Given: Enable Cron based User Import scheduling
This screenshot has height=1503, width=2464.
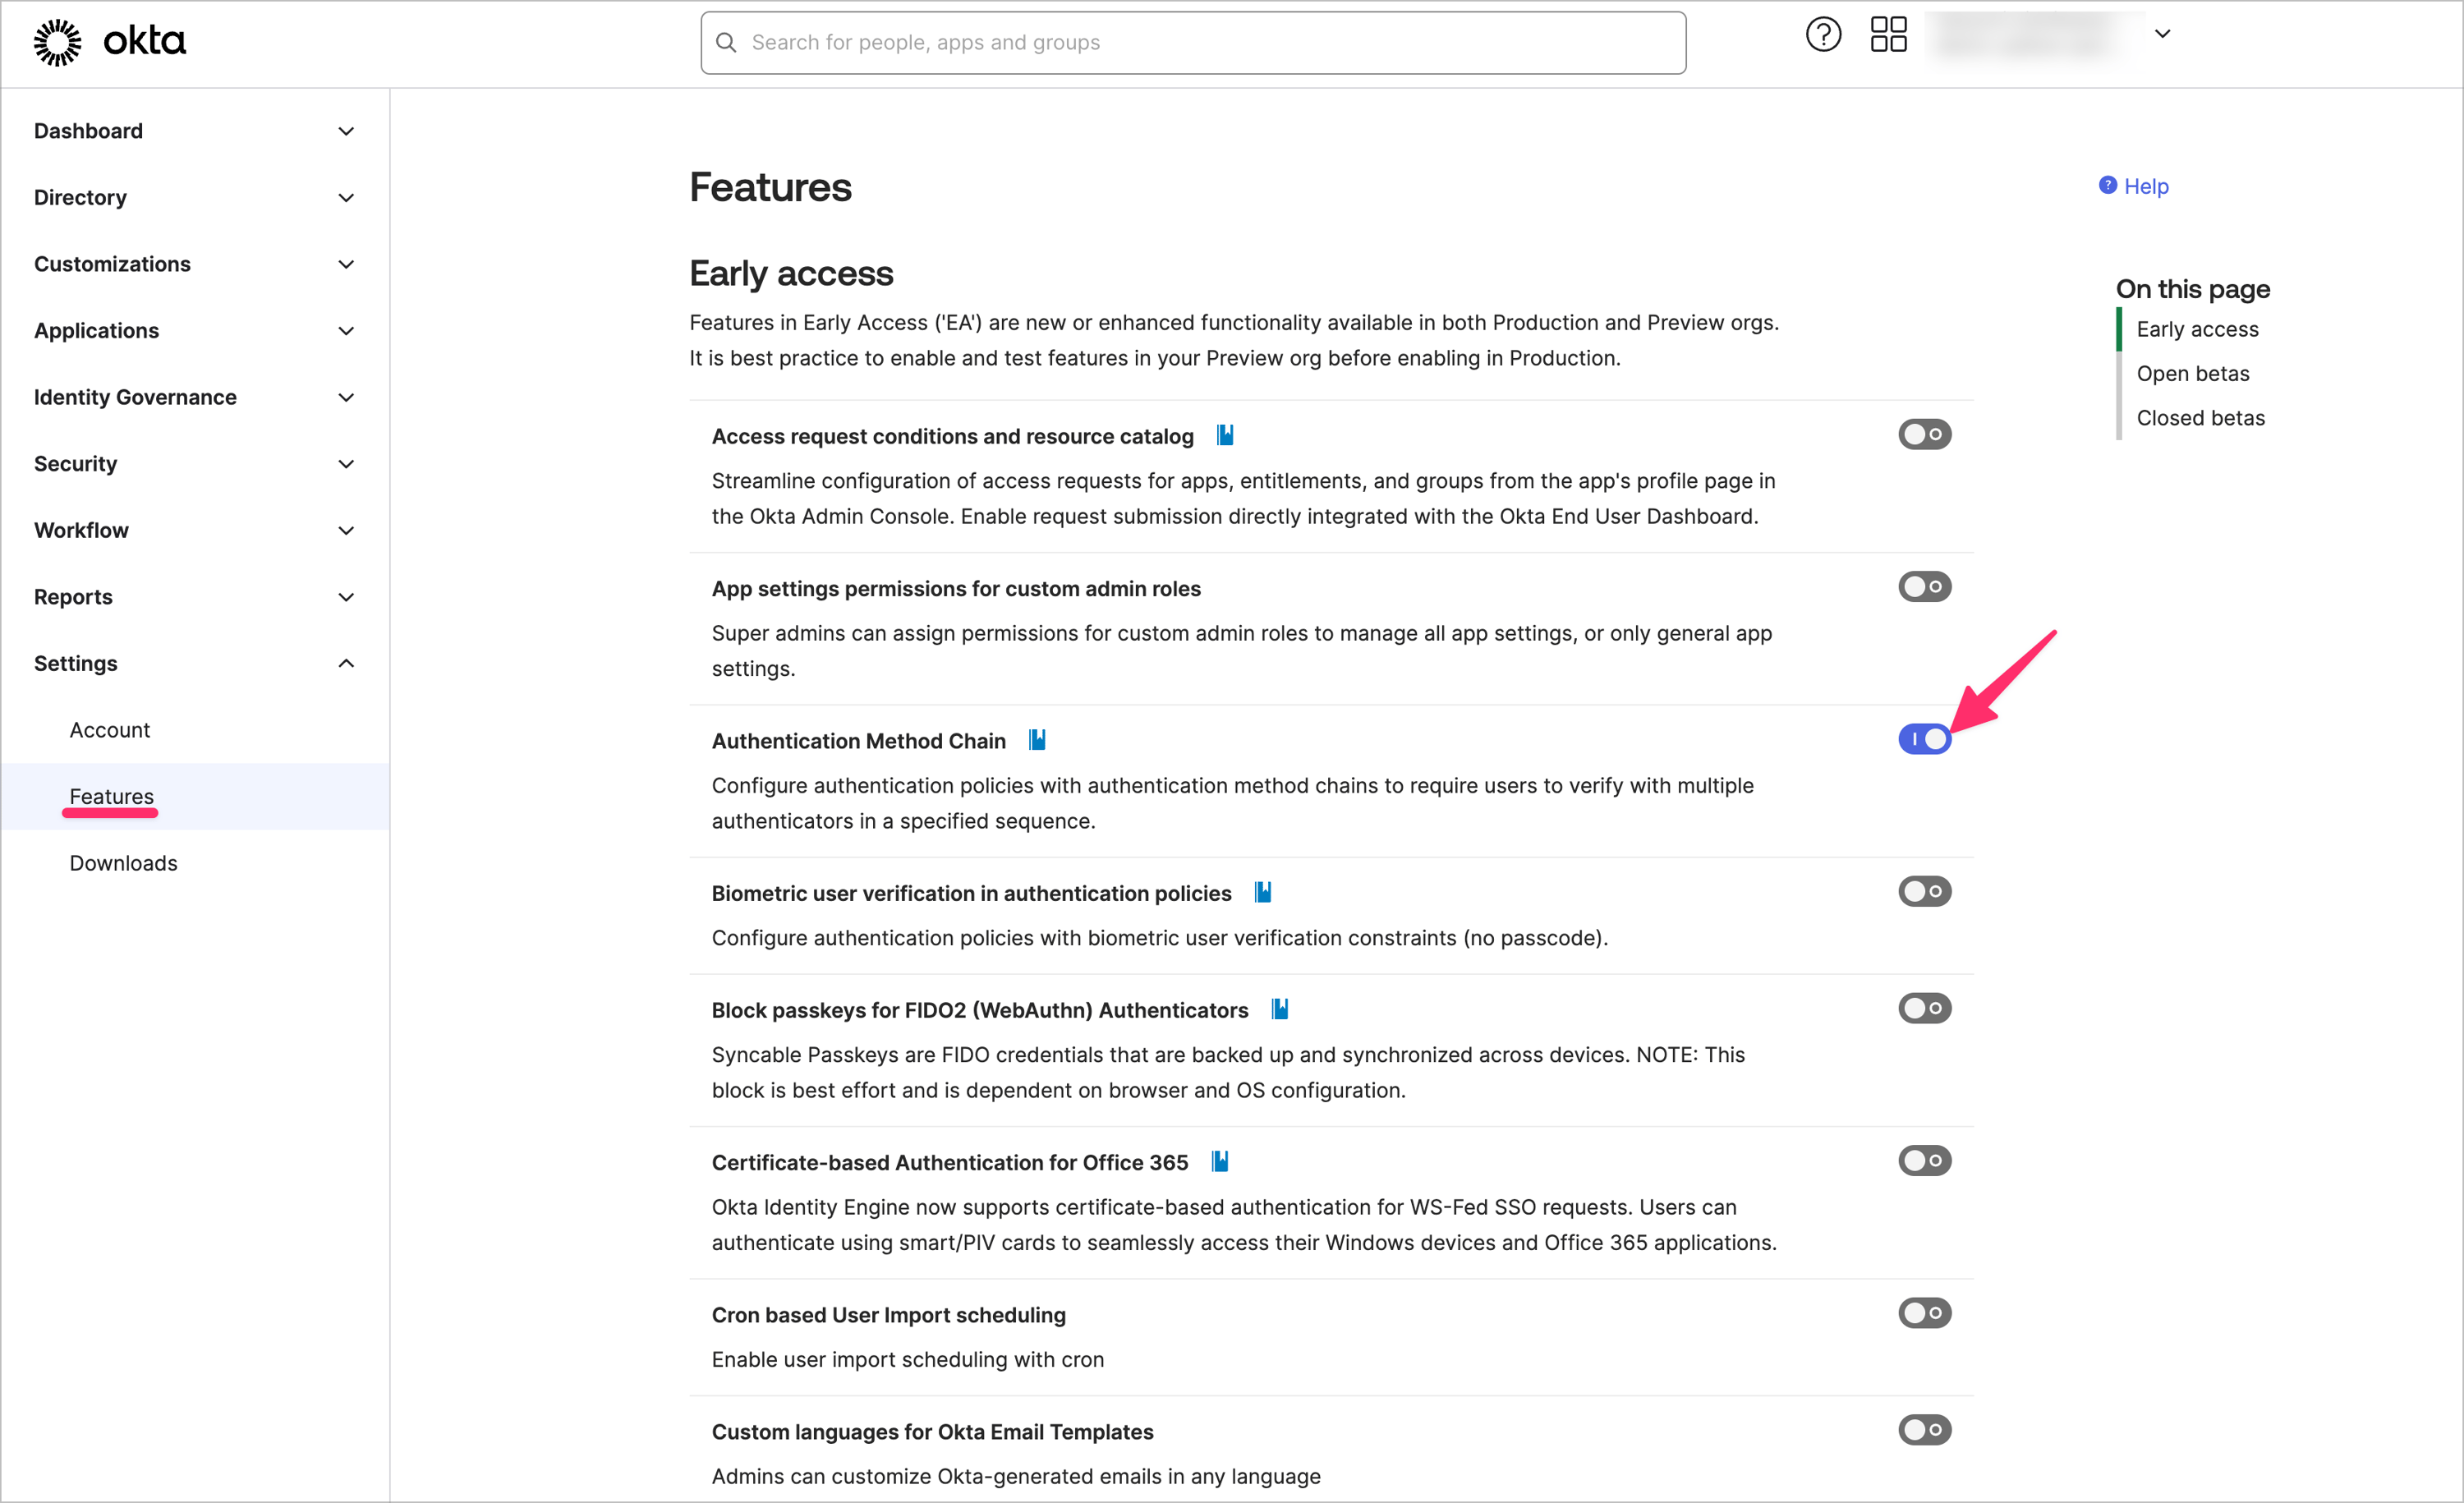Looking at the screenshot, I should coord(1924,1313).
